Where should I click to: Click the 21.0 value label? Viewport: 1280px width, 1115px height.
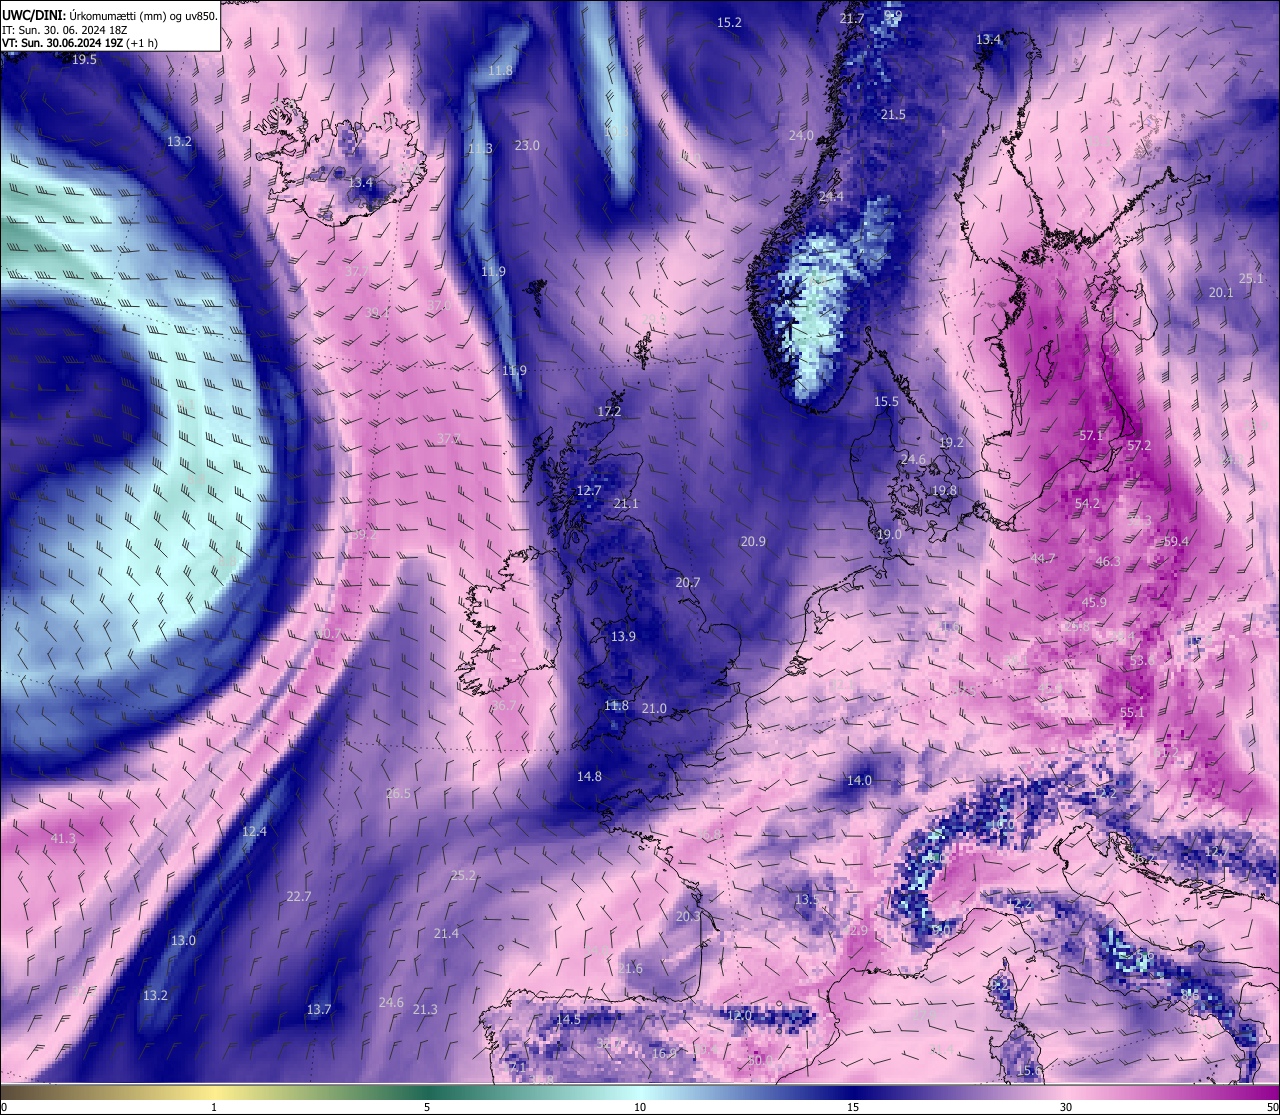654,708
